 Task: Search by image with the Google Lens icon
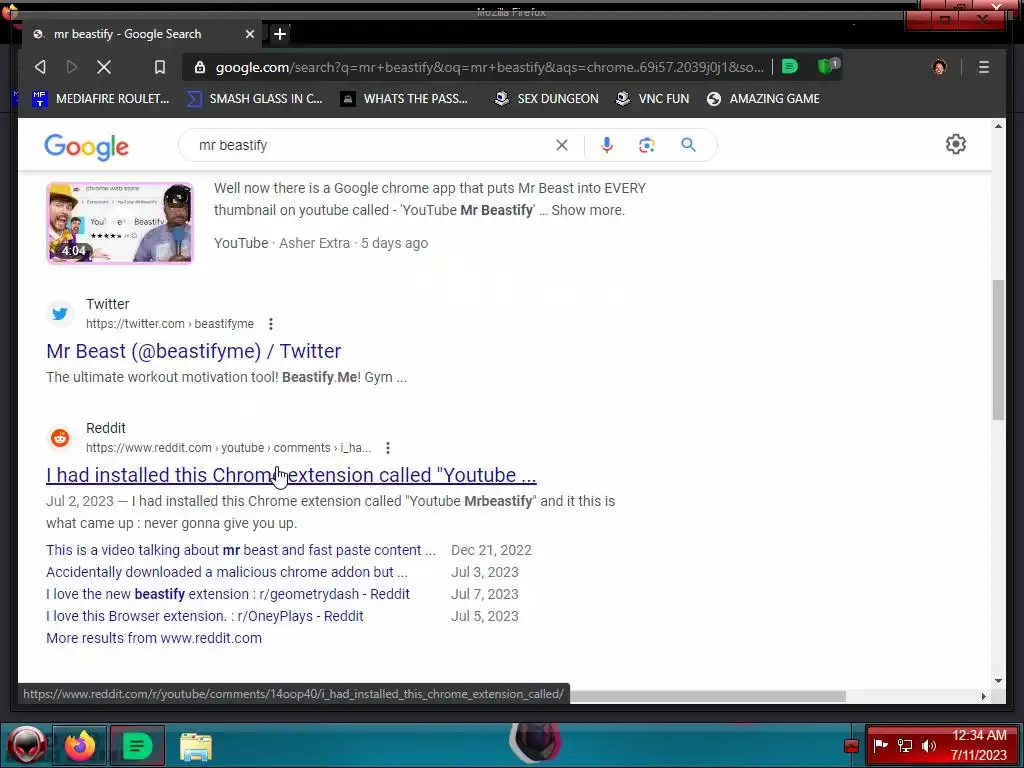(647, 145)
